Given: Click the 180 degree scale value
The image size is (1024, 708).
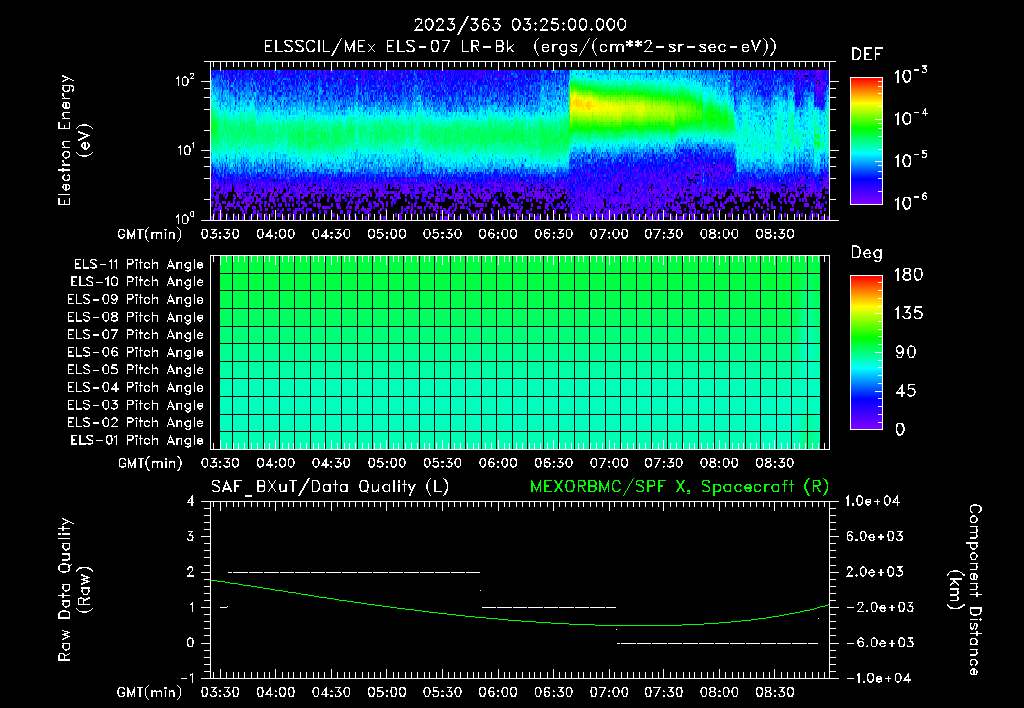Looking at the screenshot, I should click(908, 274).
